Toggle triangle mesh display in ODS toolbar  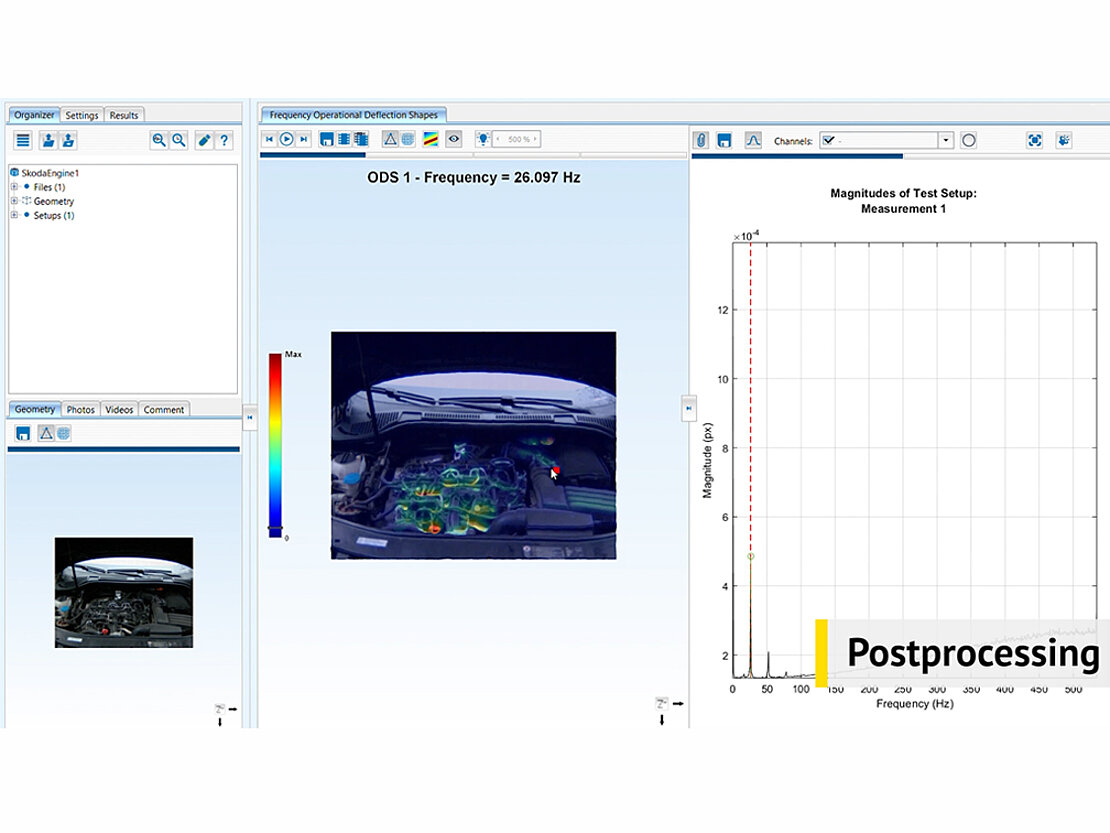point(390,139)
